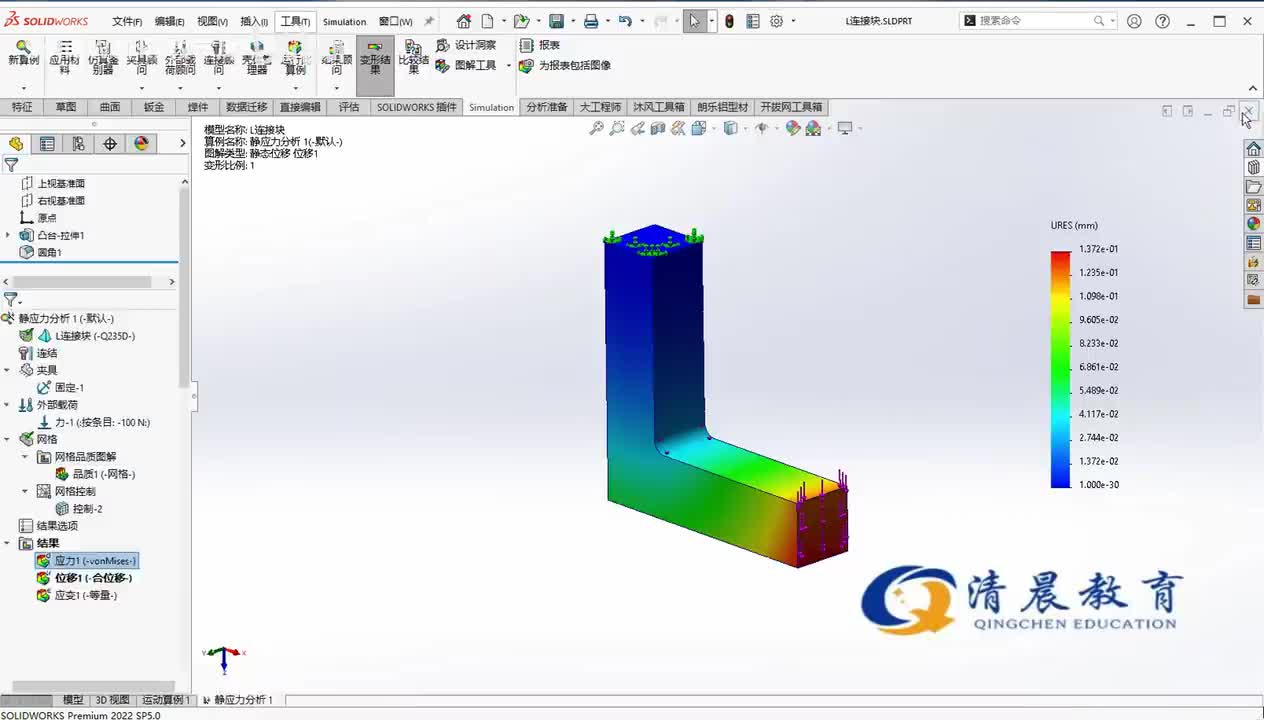Viewport: 1264px width, 720px height.
Task: Click the 搜索命令 search field
Action: 1038,21
